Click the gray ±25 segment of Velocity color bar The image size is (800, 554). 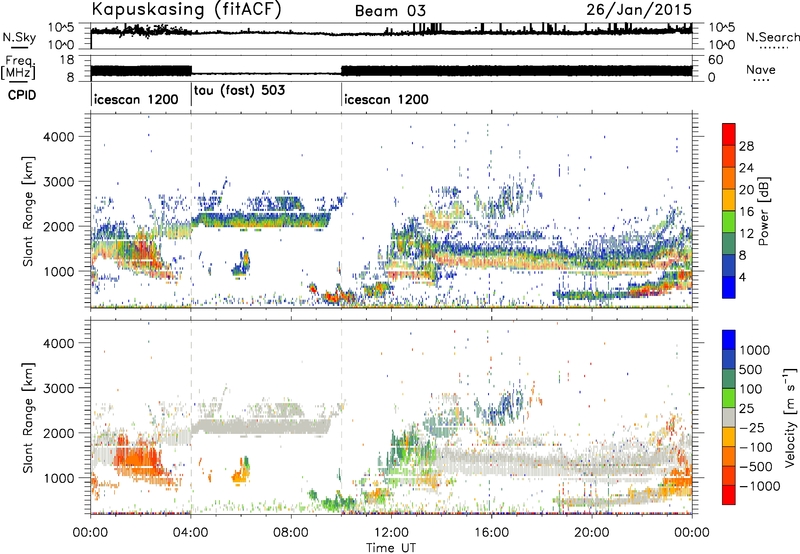point(729,417)
